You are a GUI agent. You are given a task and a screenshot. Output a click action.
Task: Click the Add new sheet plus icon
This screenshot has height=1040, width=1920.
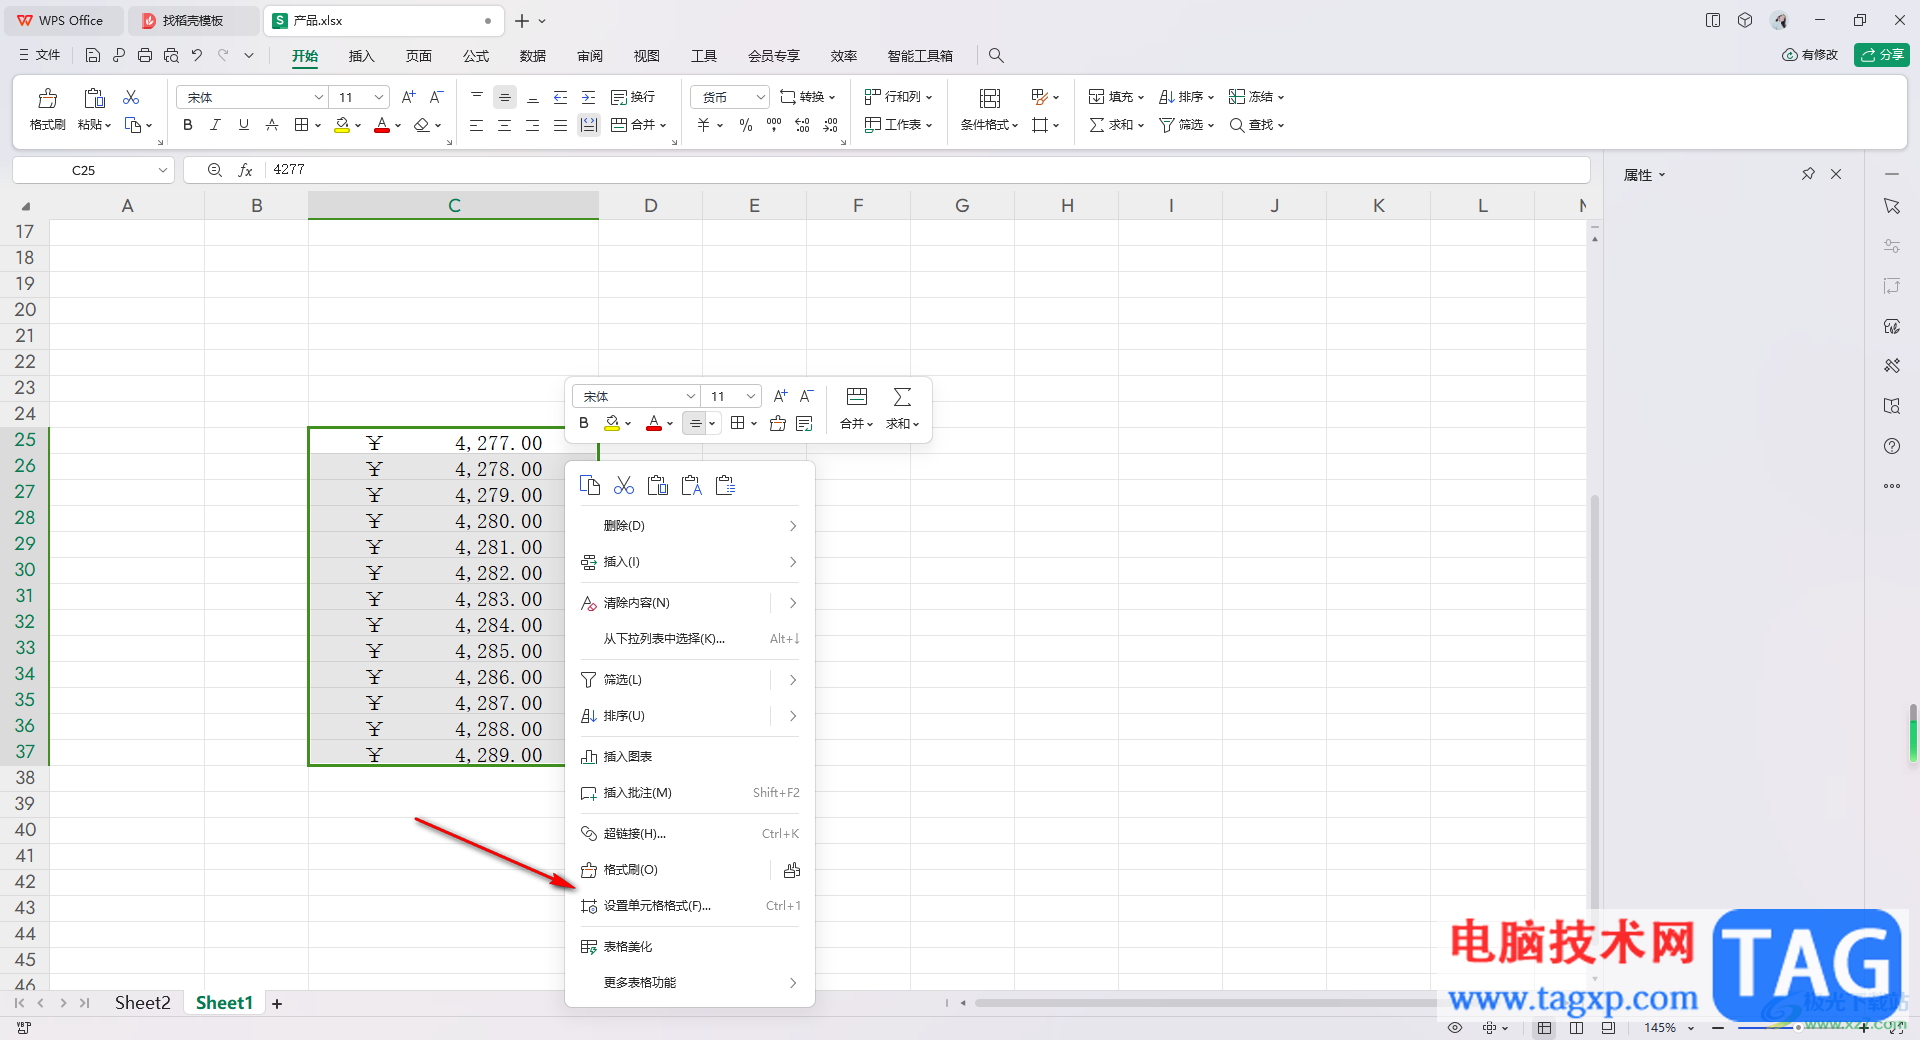[x=277, y=1004]
